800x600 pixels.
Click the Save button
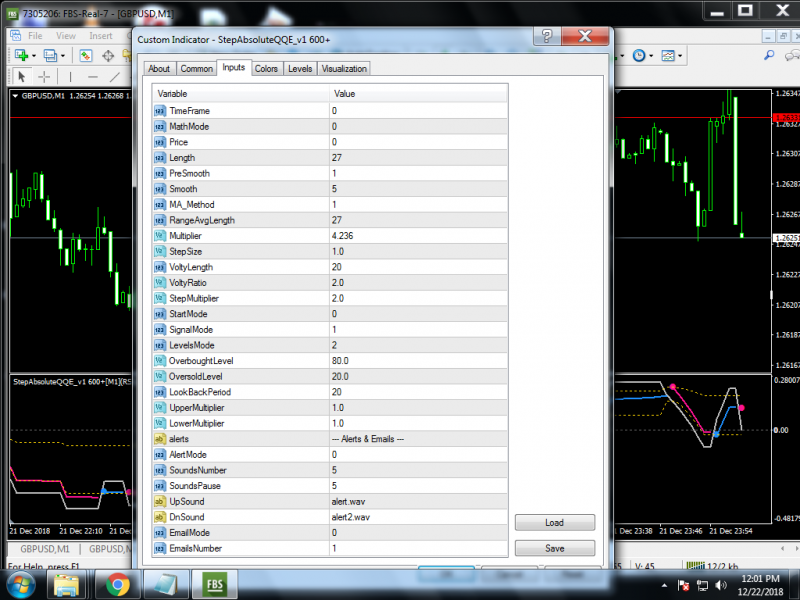[x=555, y=548]
